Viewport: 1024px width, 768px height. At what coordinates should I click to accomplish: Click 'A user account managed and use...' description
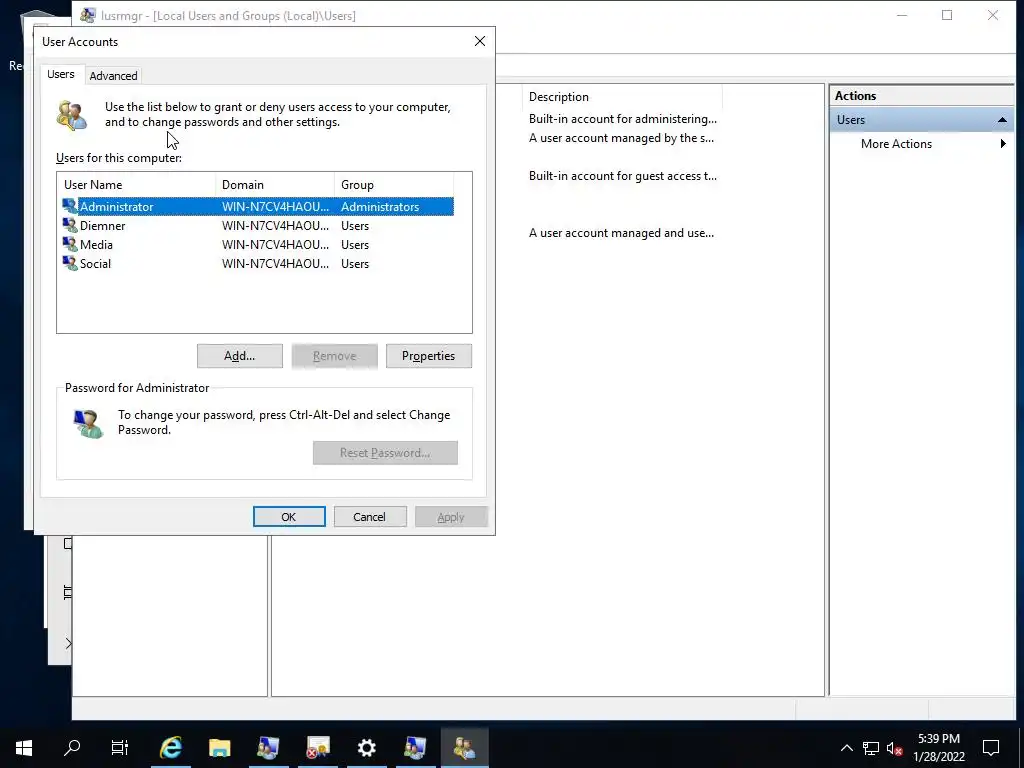tap(621, 232)
